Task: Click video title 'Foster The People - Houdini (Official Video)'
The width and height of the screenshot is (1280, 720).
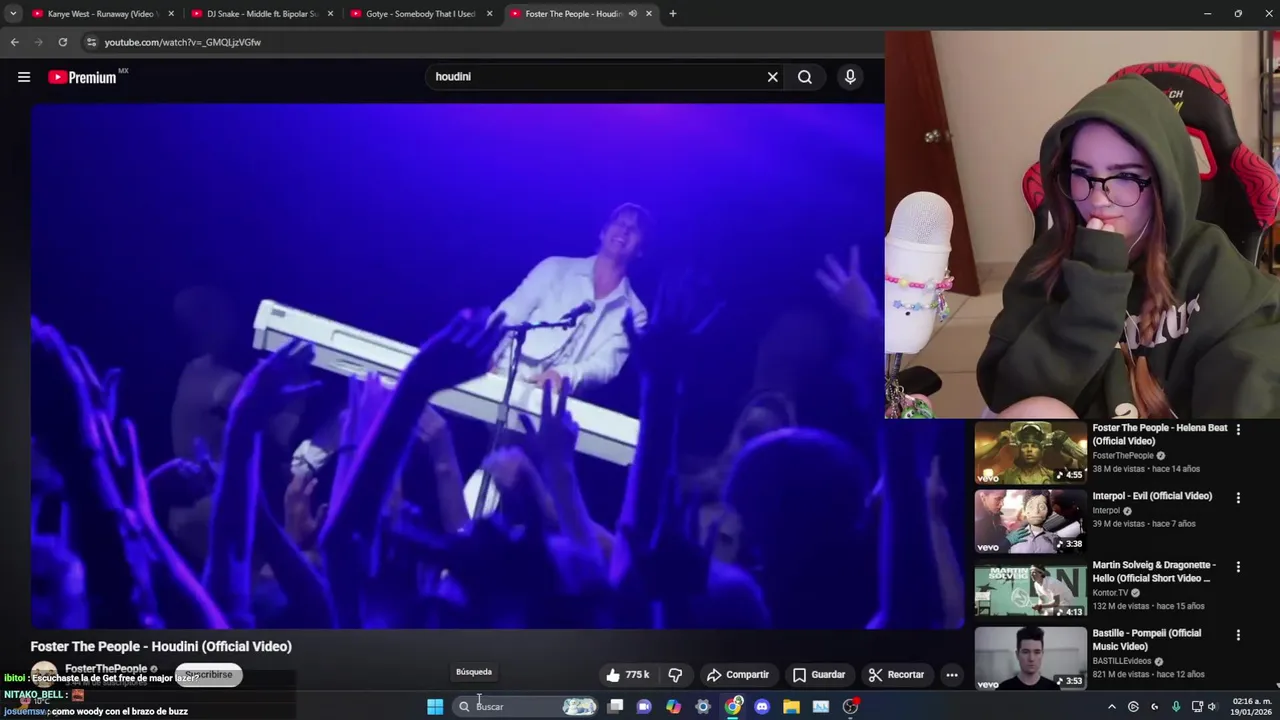Action: (161, 647)
